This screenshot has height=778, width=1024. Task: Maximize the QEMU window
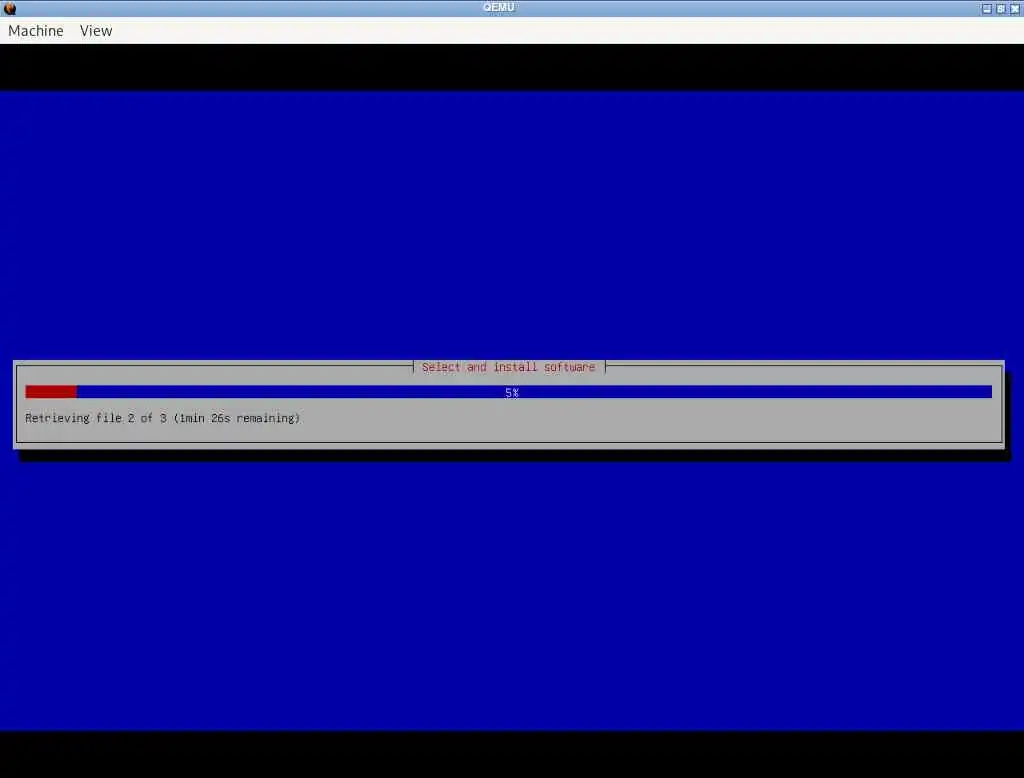(1000, 8)
